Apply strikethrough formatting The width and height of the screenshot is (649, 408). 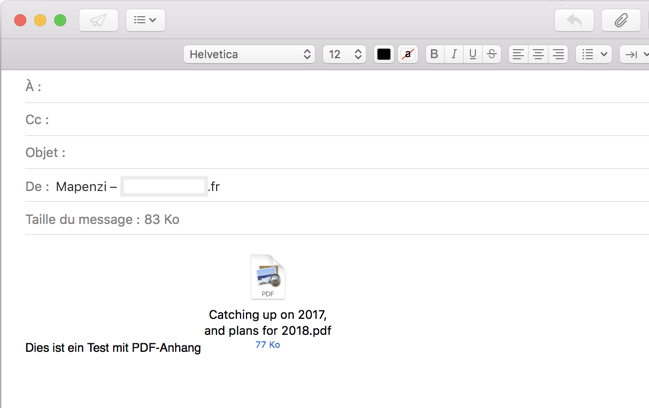[x=491, y=54]
